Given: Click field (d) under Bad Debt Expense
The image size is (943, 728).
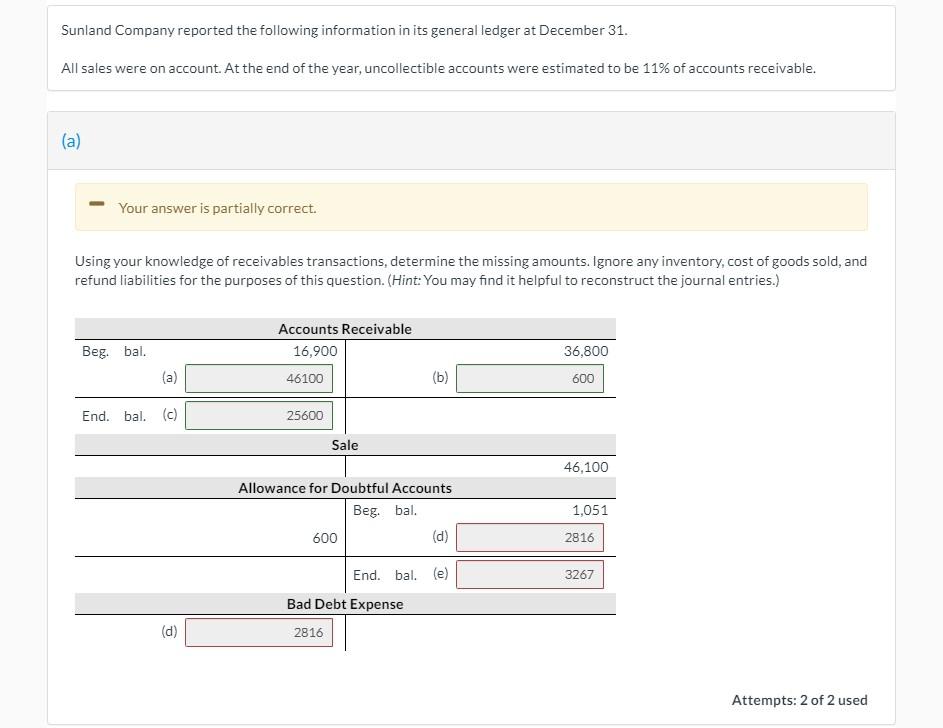Looking at the screenshot, I should (x=258, y=631).
